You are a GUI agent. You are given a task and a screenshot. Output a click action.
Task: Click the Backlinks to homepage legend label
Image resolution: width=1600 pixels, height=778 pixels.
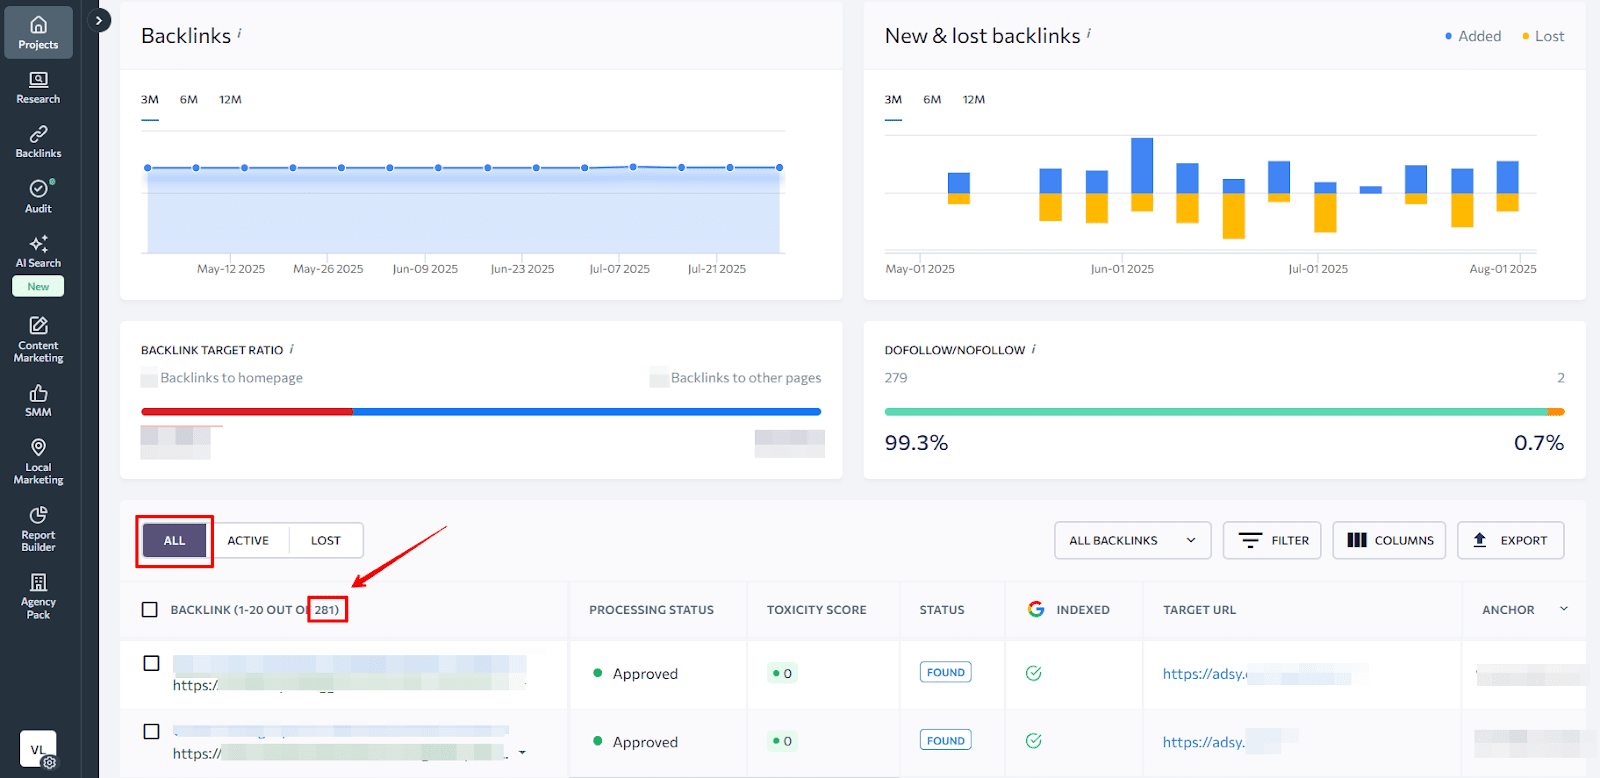point(231,378)
